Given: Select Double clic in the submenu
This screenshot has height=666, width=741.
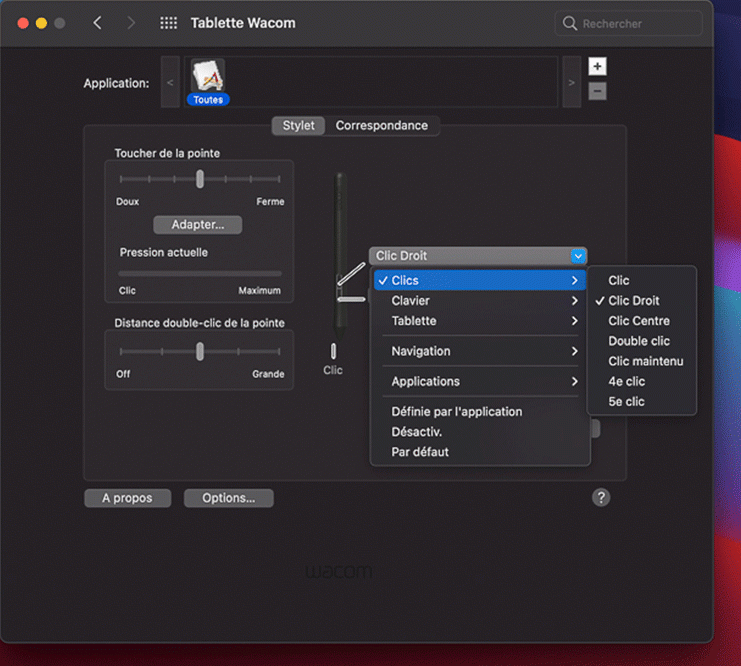Looking at the screenshot, I should point(641,341).
